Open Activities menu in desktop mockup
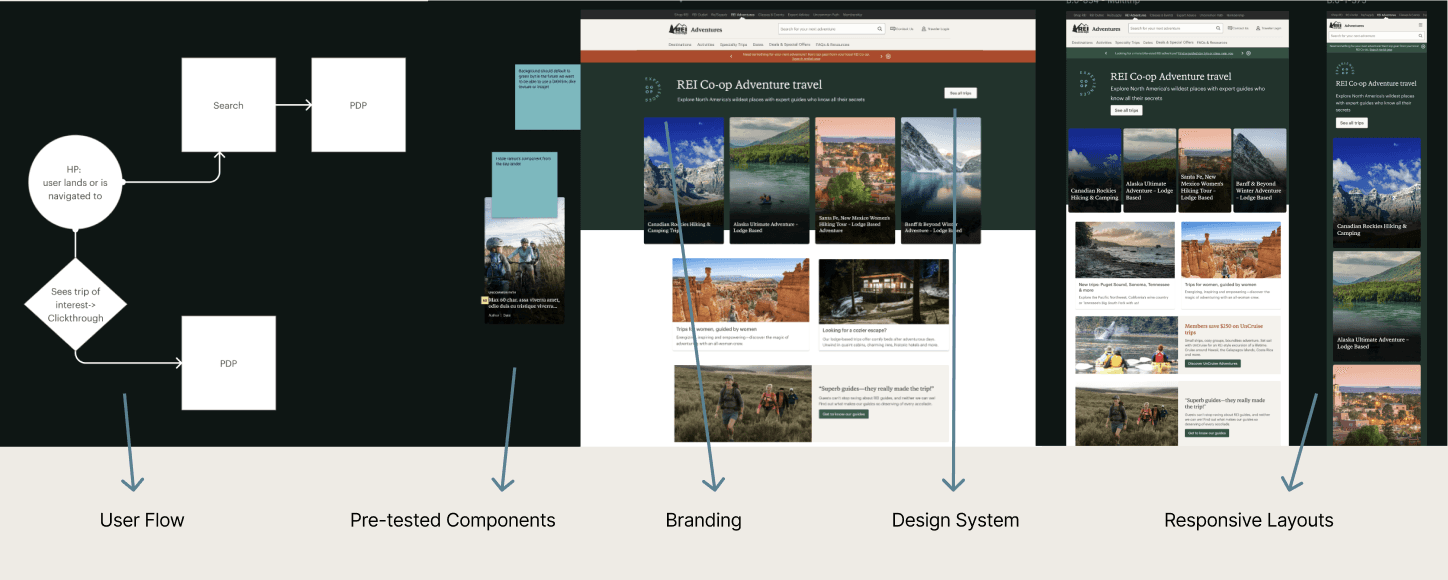 click(x=706, y=44)
